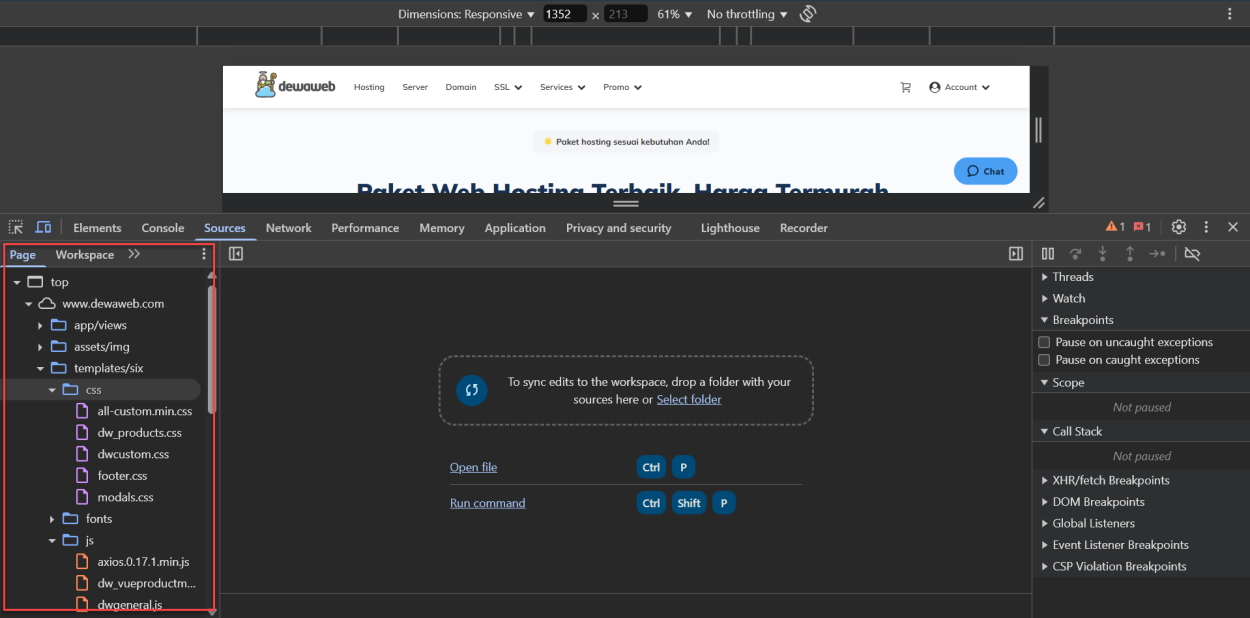Open the website shopping cart icon

[905, 88]
